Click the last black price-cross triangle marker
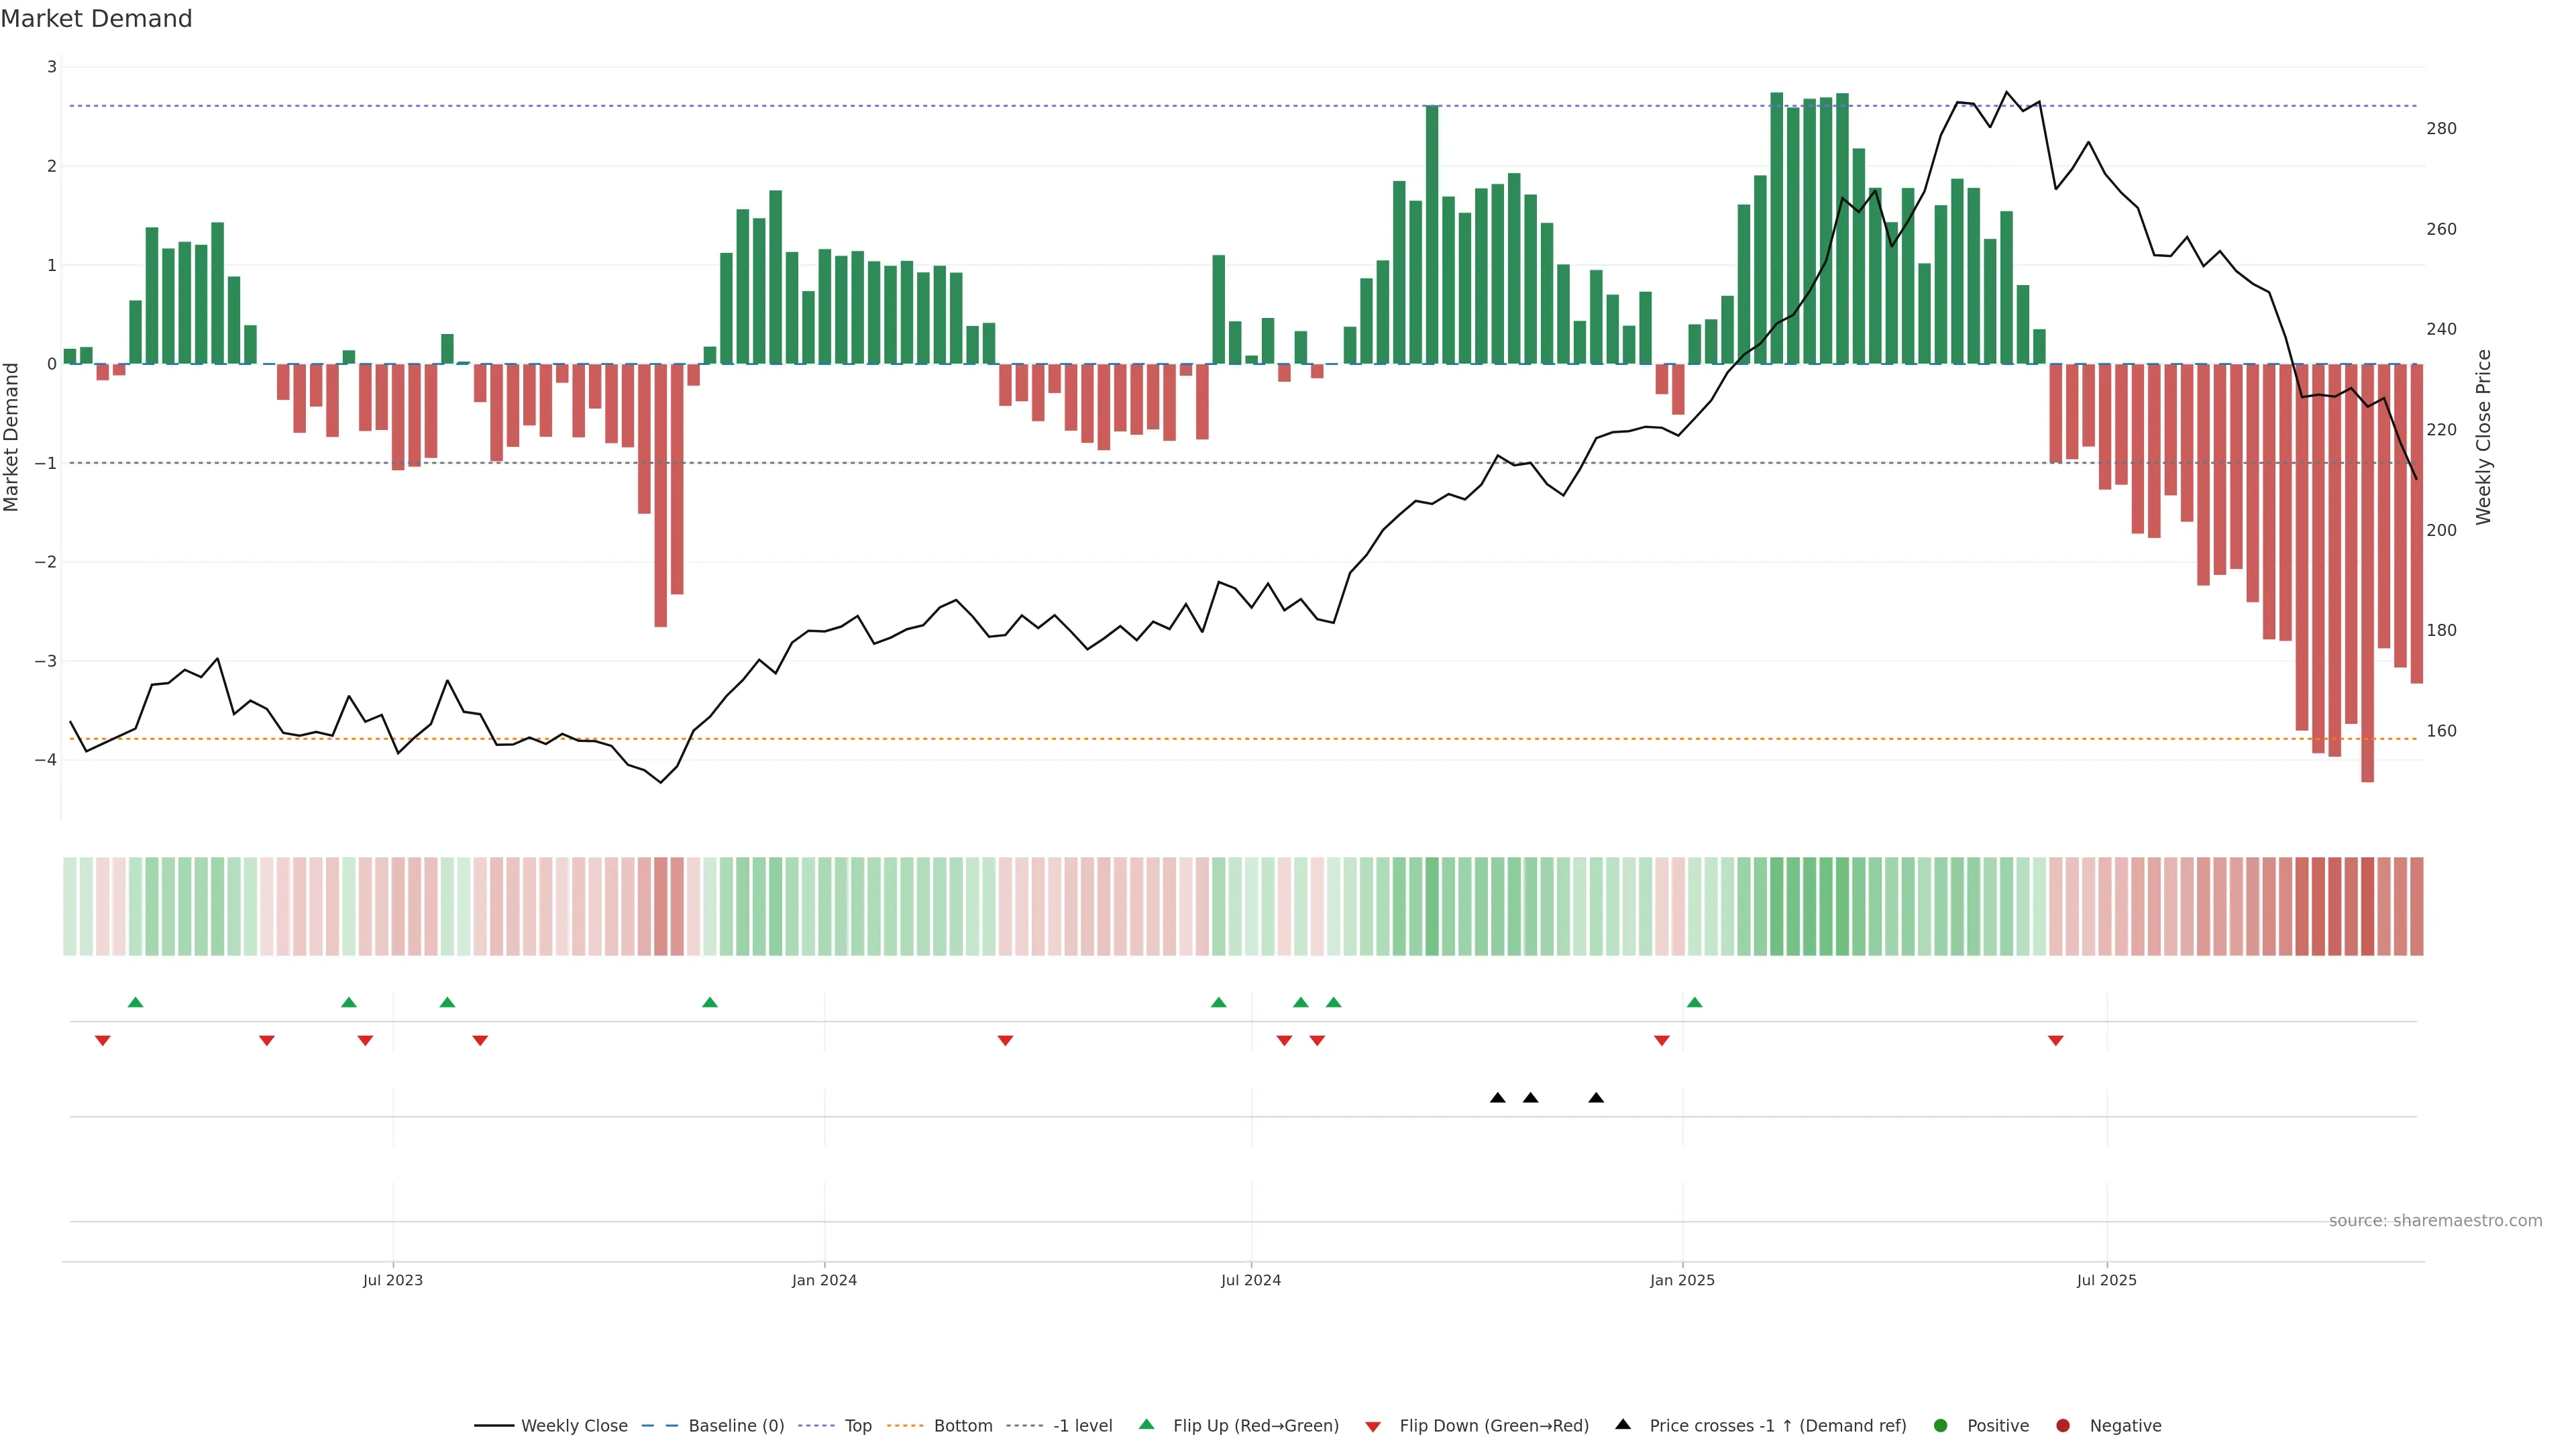Screen dimensions: 2576x1449 click(x=1596, y=1098)
